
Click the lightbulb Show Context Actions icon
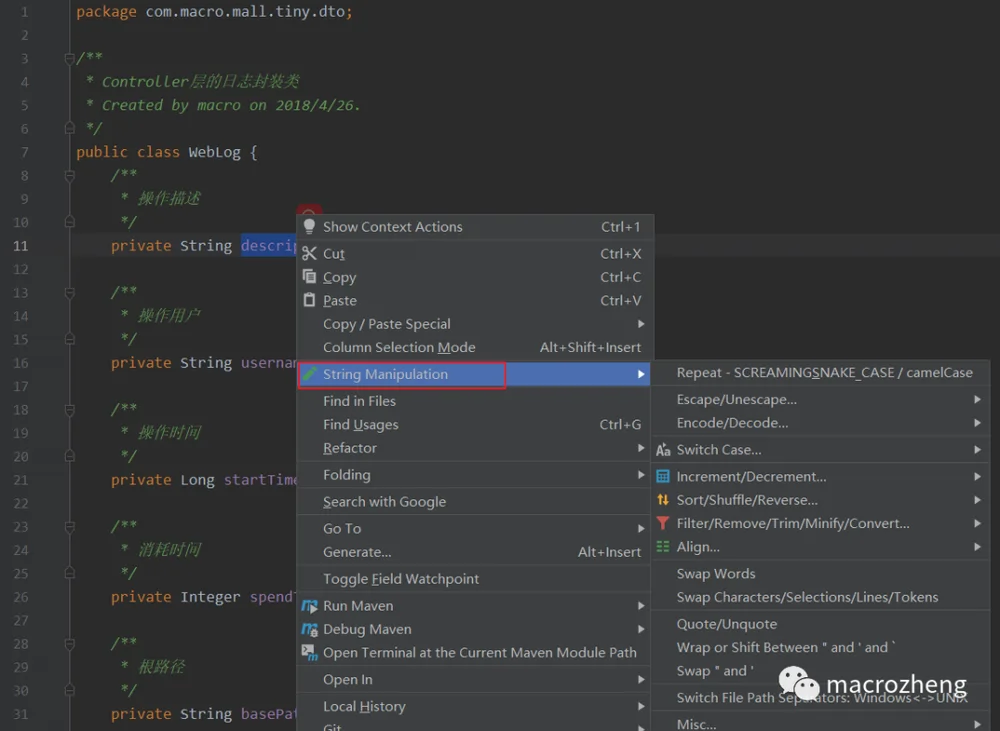(309, 226)
